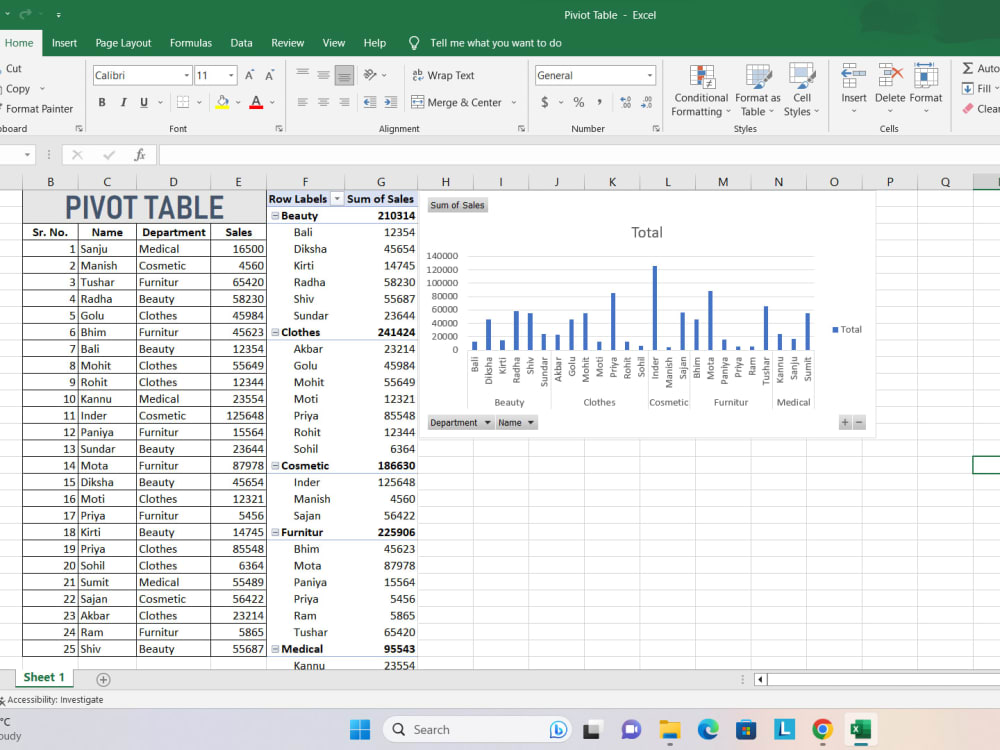The image size is (1000, 750).
Task: Apply Comma style
Action: pyautogui.click(x=599, y=102)
